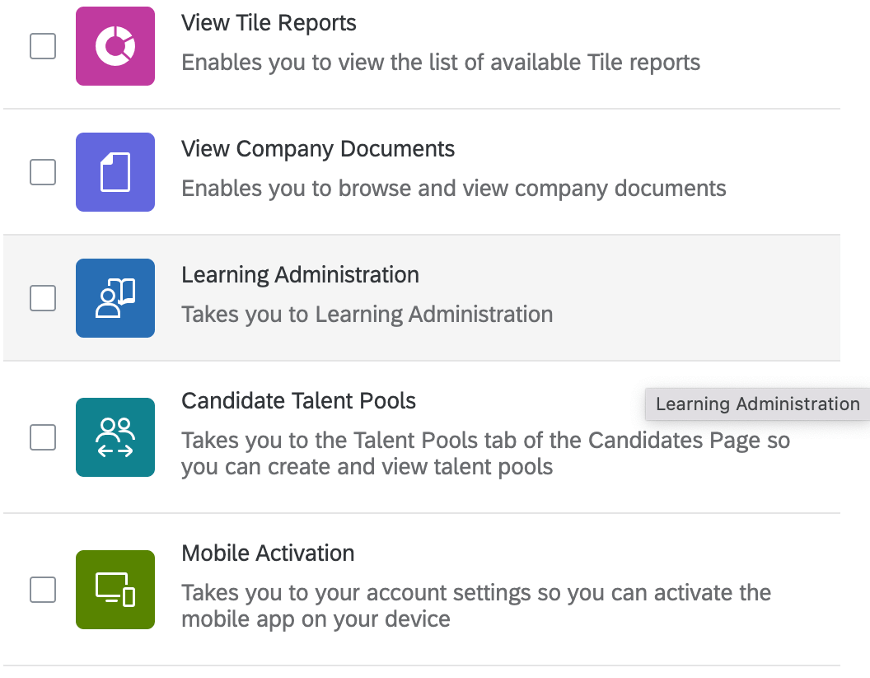The width and height of the screenshot is (870, 678).
Task: Click the pink View Tile Reports icon
Action: click(115, 46)
